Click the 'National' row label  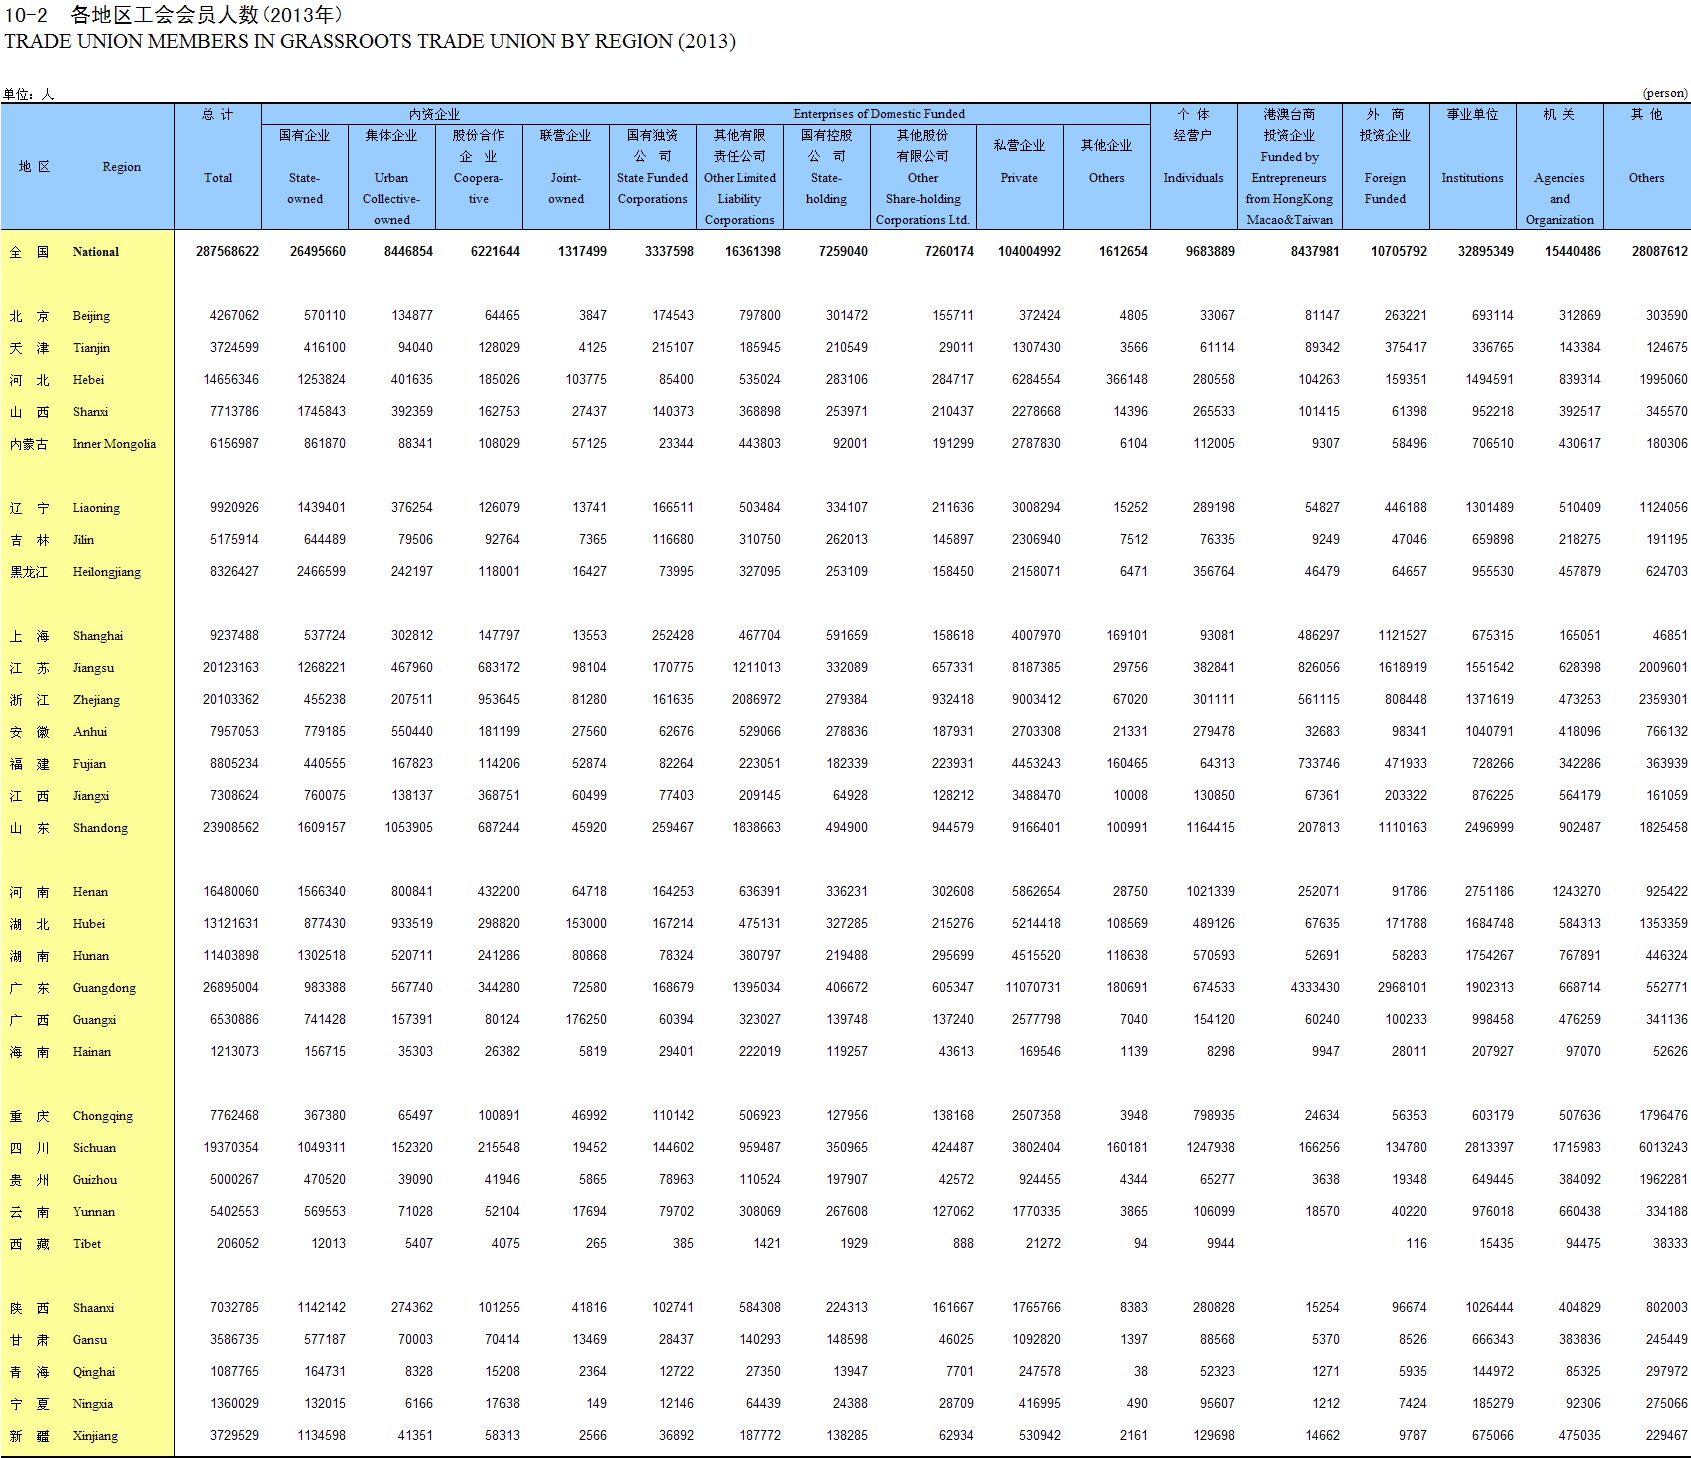95,252
